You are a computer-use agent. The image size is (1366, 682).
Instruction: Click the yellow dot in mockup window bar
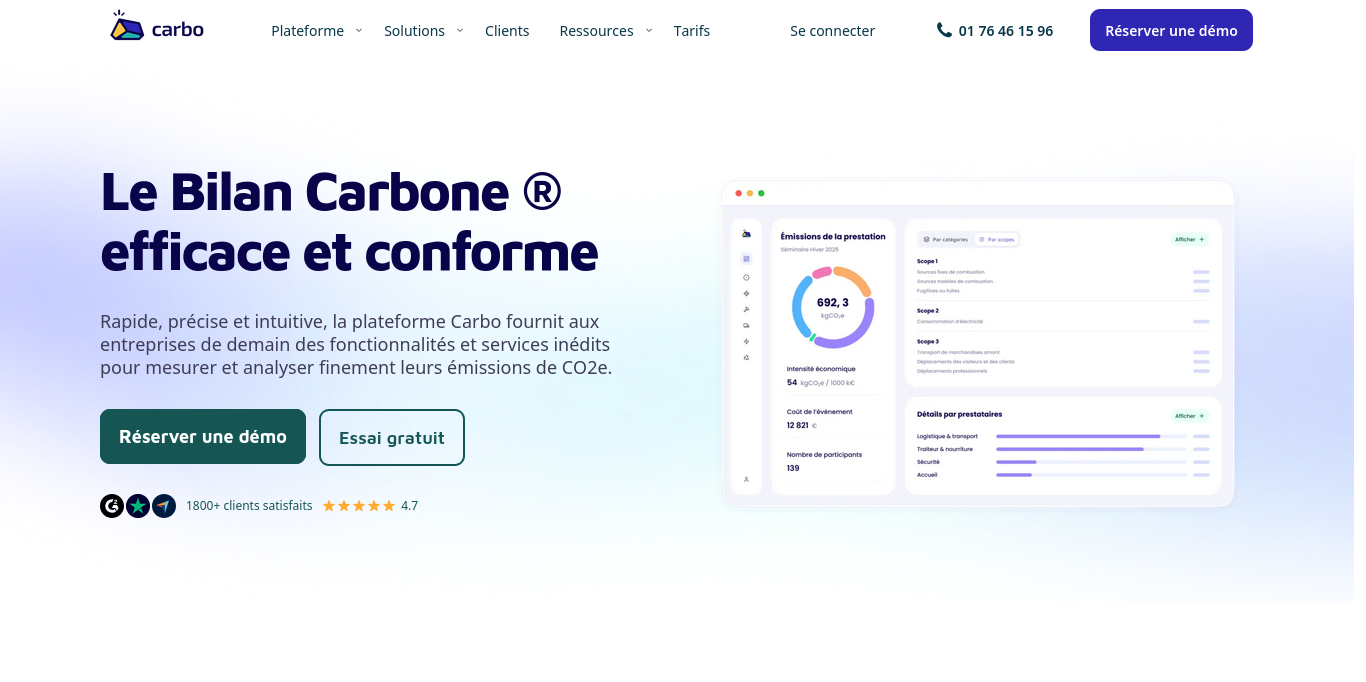[x=750, y=193]
